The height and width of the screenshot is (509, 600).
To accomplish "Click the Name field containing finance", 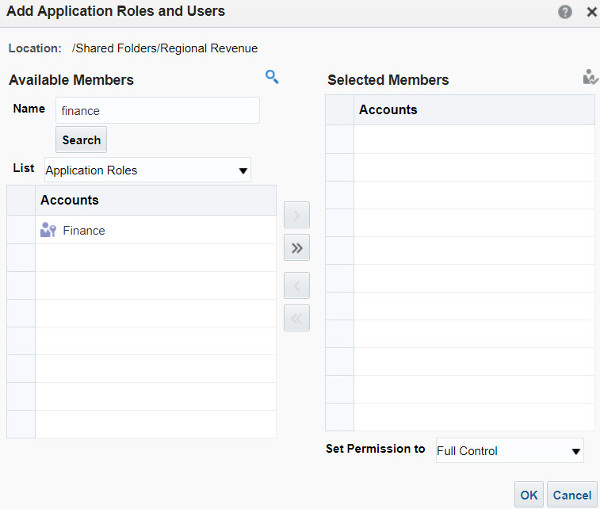I will pyautogui.click(x=157, y=111).
